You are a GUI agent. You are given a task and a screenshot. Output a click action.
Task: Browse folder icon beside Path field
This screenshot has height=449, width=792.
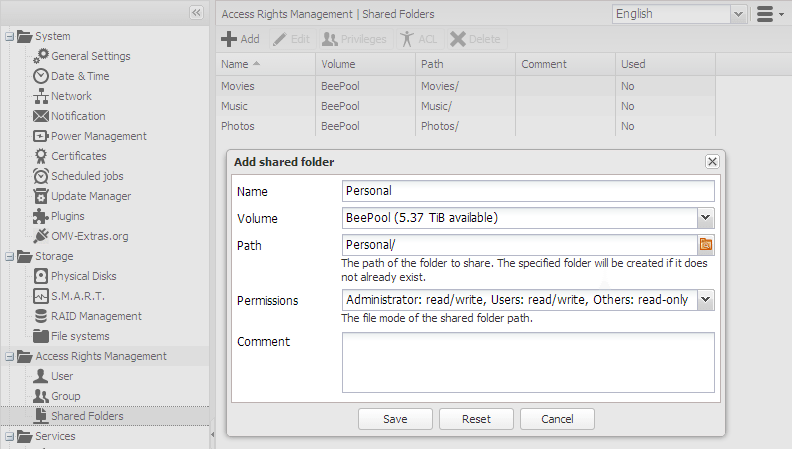(x=706, y=245)
